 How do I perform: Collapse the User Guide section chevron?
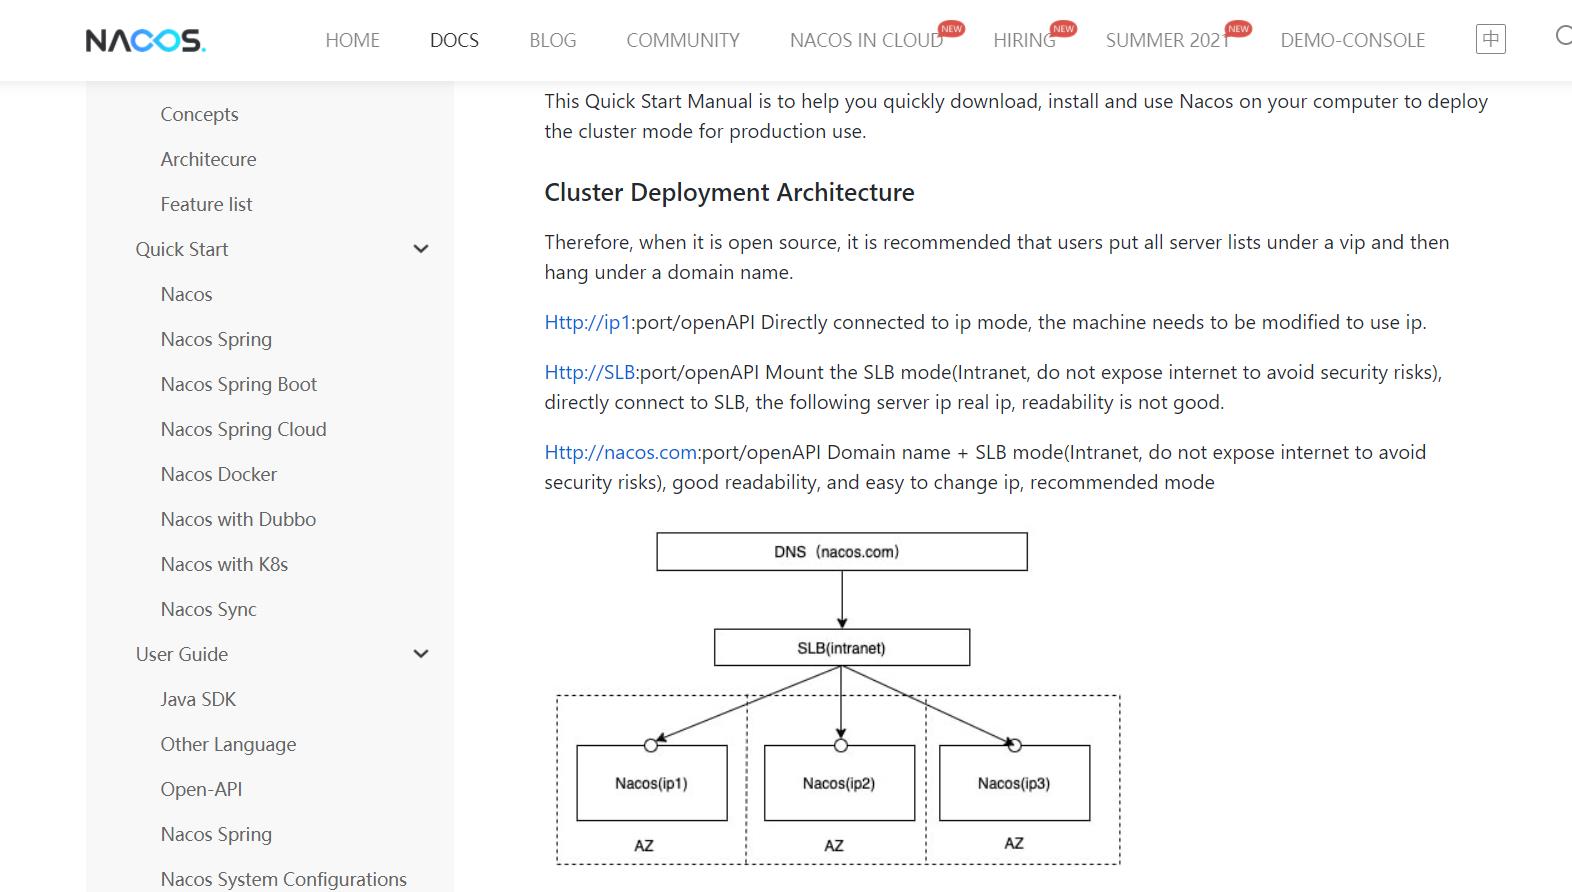[421, 654]
